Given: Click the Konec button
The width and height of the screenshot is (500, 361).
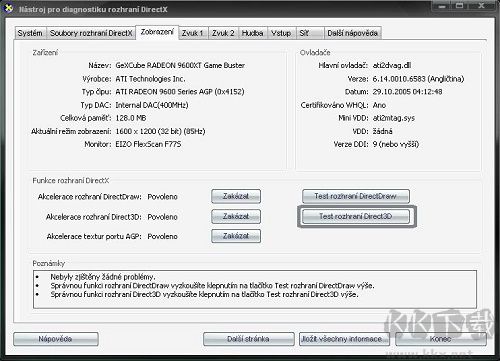Looking at the screenshot, I should click(441, 339).
